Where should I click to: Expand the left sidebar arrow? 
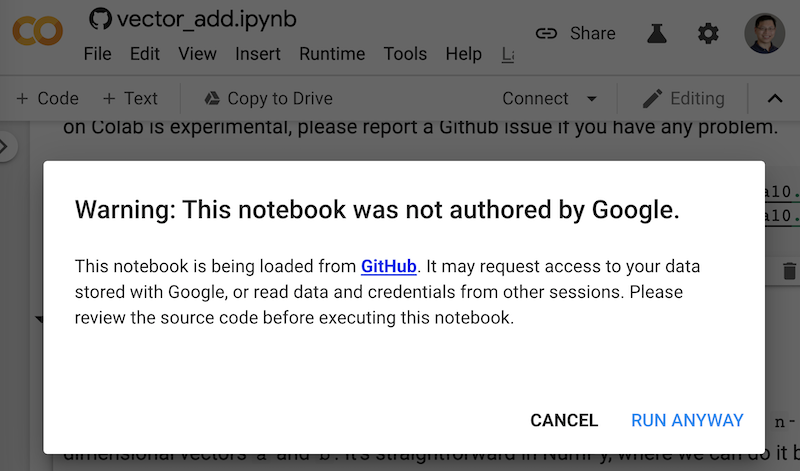click(x=5, y=146)
